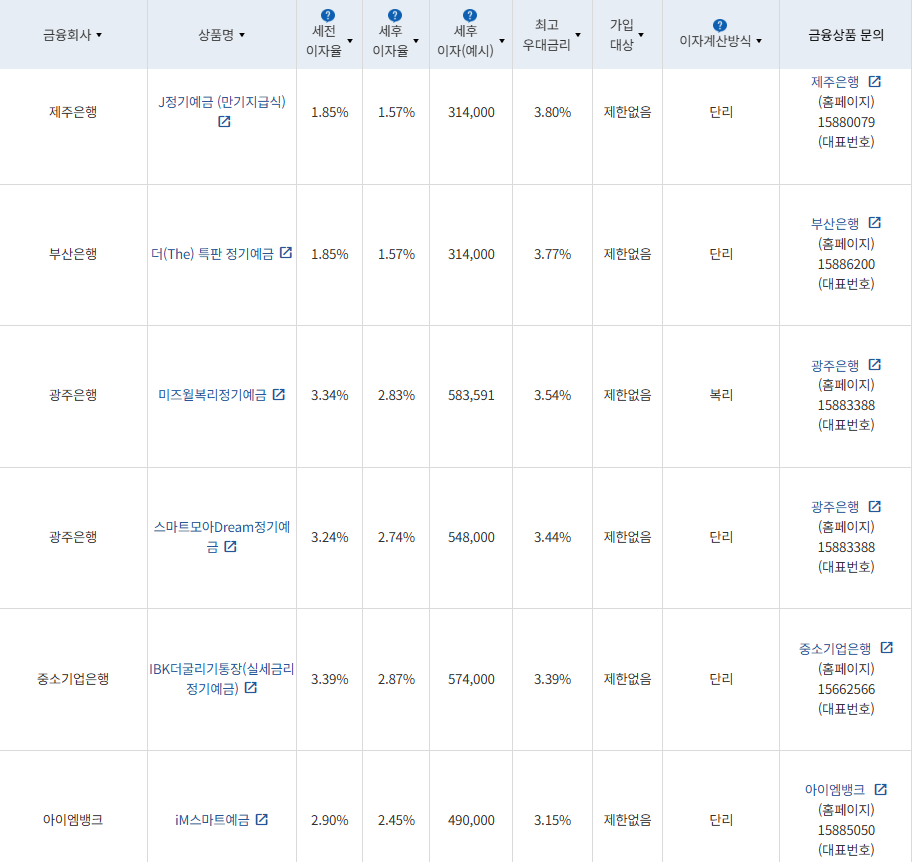Image resolution: width=912 pixels, height=862 pixels.
Task: Select the 490,000 after-tax interest value
Action: coord(471,820)
